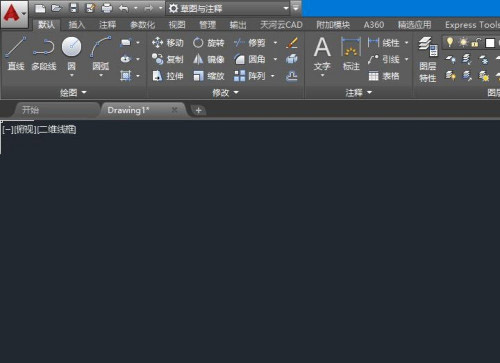Open the customize quick access toolbar dropdown
This screenshot has width=500, height=363.
click(x=296, y=8)
